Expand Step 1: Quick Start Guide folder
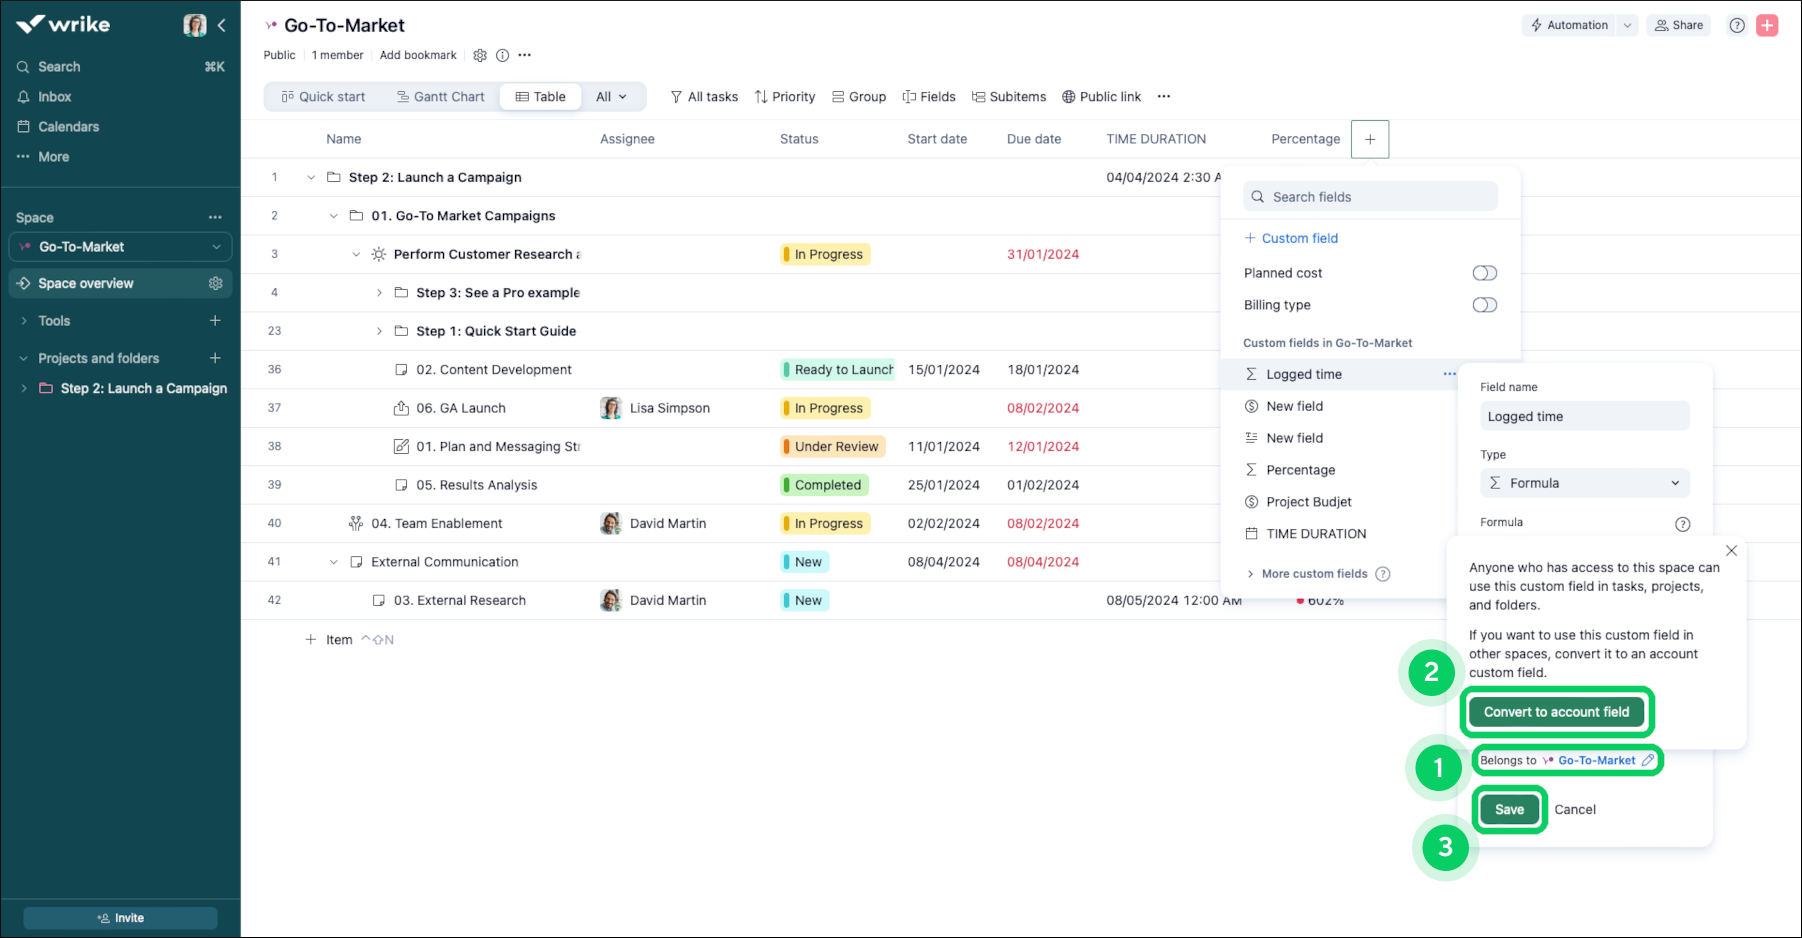This screenshot has width=1802, height=938. (379, 331)
